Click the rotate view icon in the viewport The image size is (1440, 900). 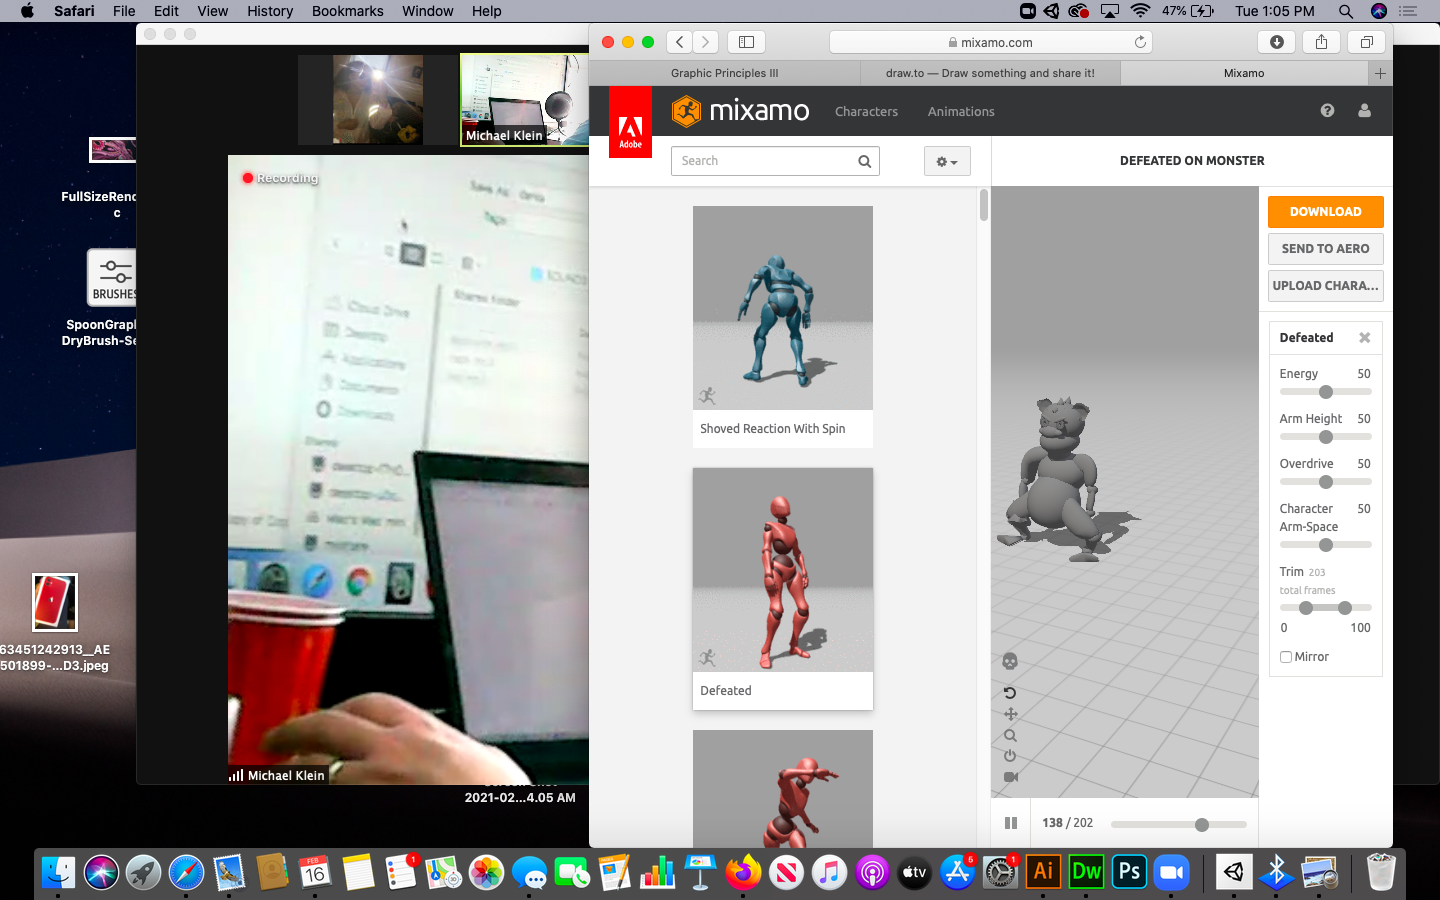pos(1010,693)
